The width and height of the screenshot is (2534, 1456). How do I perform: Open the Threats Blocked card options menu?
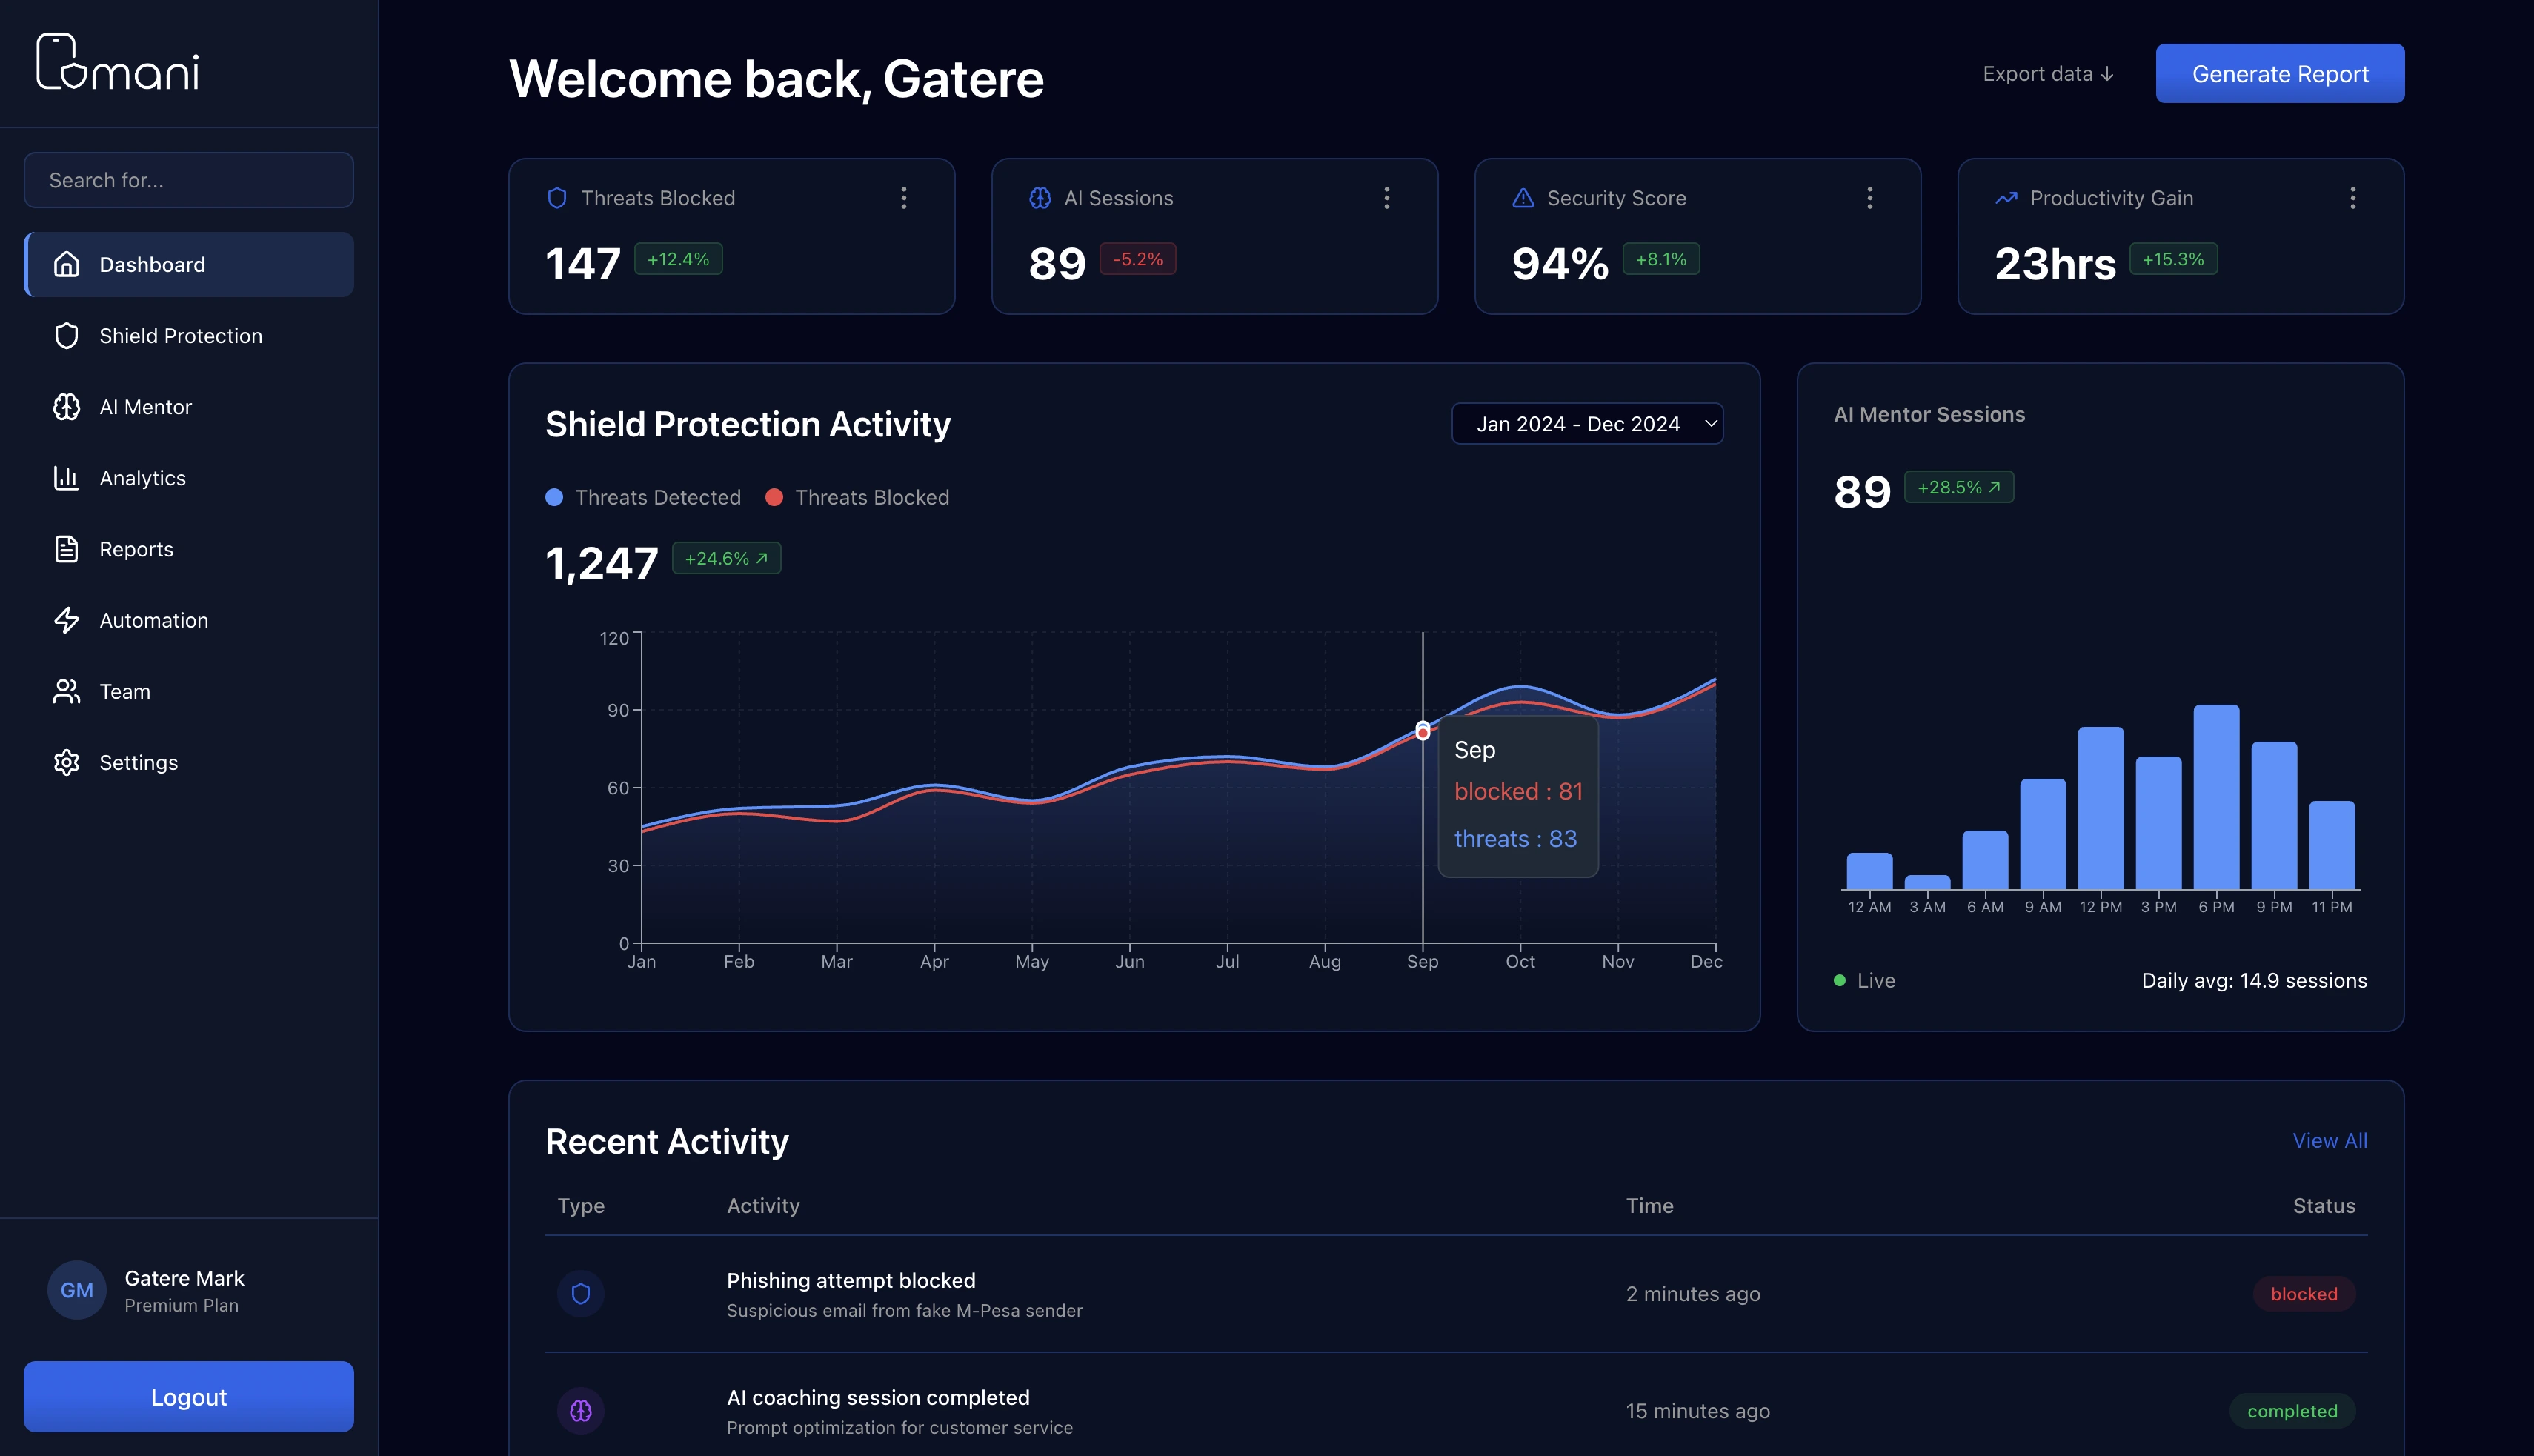(904, 198)
